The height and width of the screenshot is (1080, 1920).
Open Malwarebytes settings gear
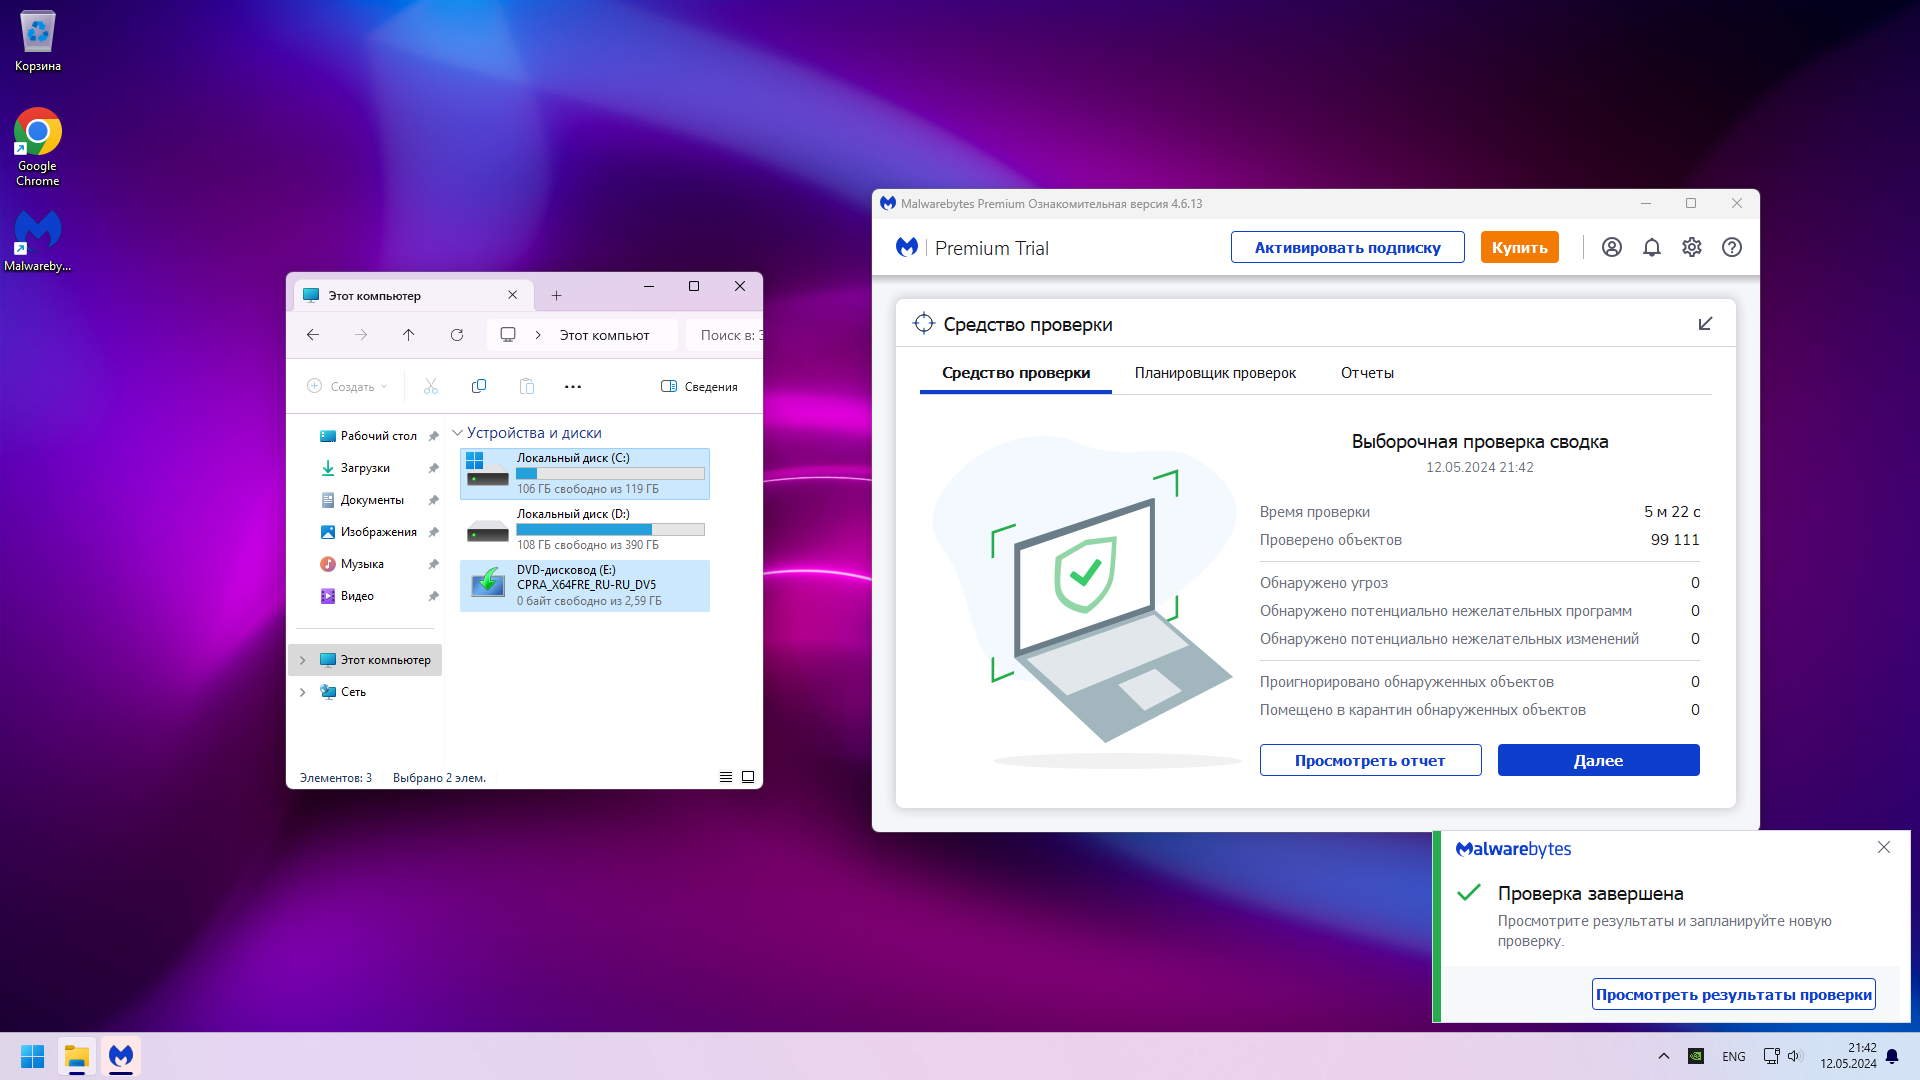click(x=1691, y=247)
